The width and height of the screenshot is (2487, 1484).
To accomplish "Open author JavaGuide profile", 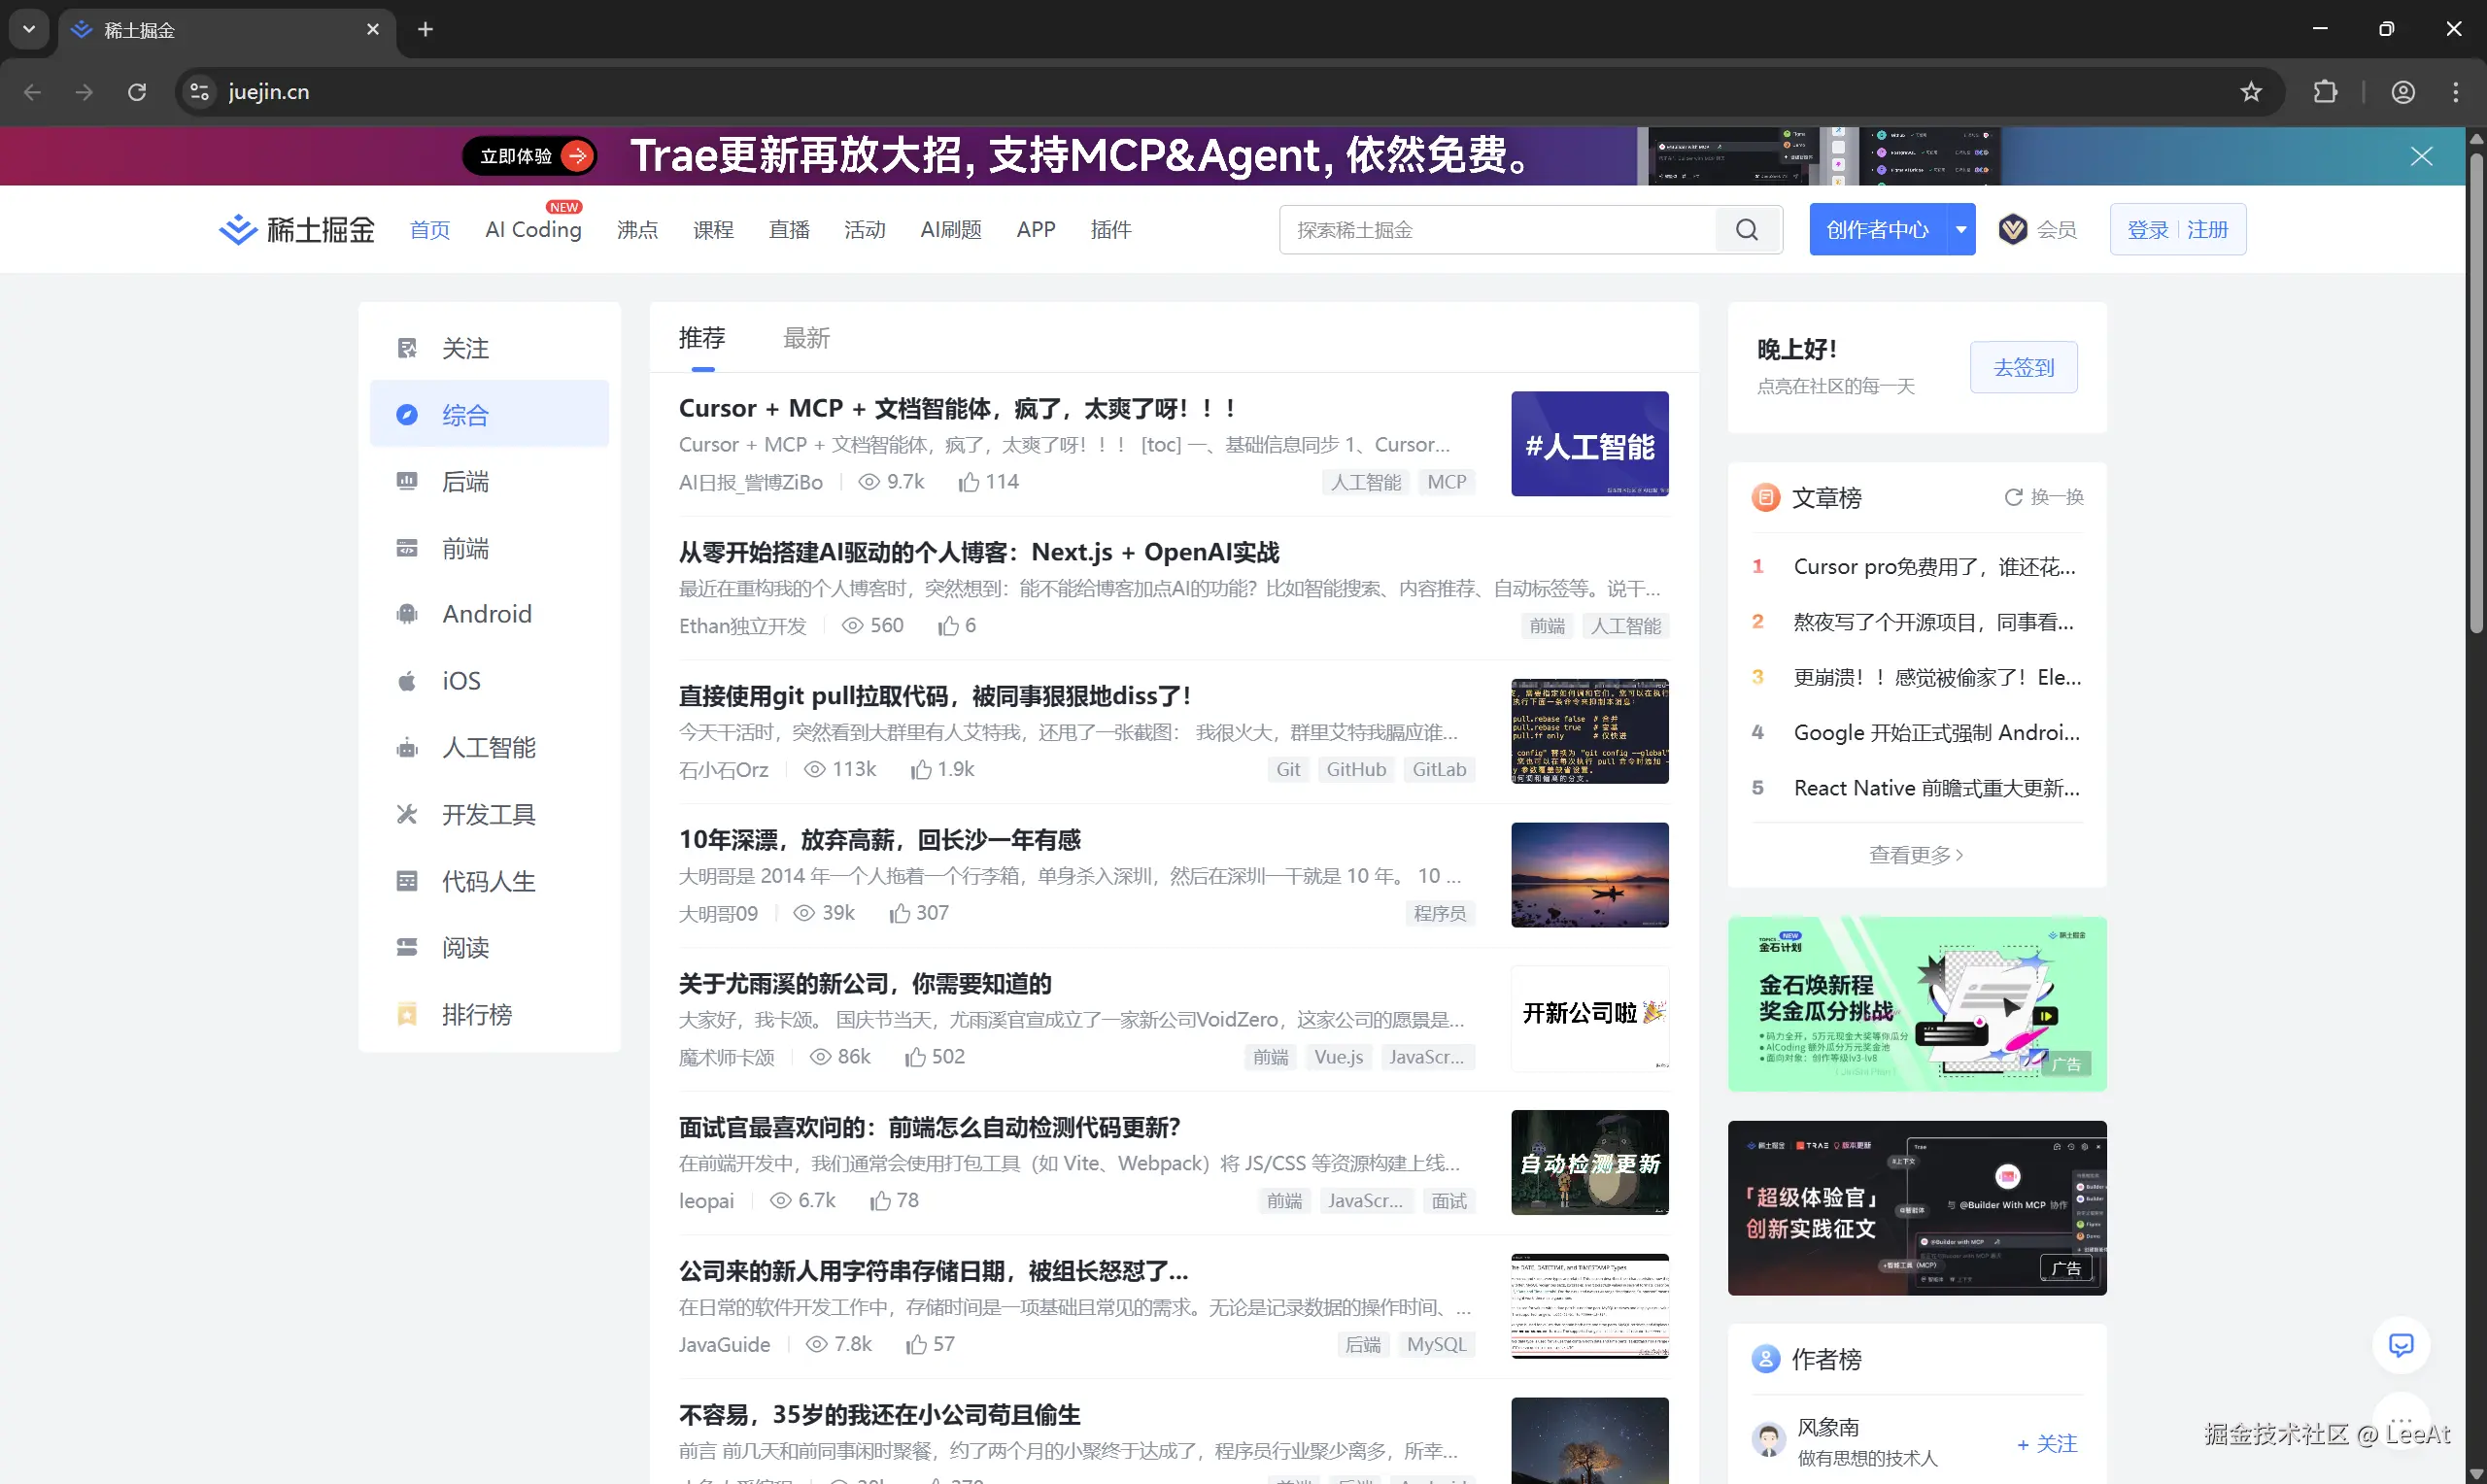I will [724, 1344].
